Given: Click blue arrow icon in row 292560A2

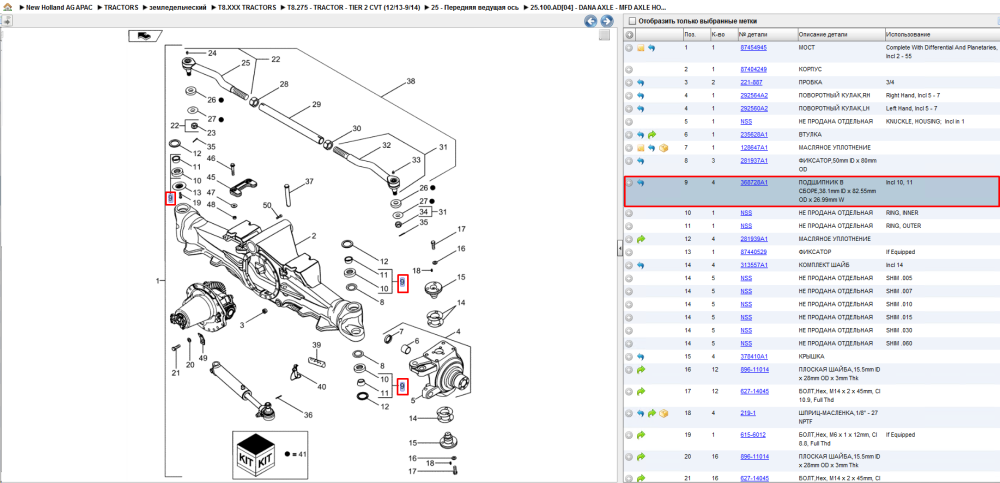Looking at the screenshot, I should (641, 108).
